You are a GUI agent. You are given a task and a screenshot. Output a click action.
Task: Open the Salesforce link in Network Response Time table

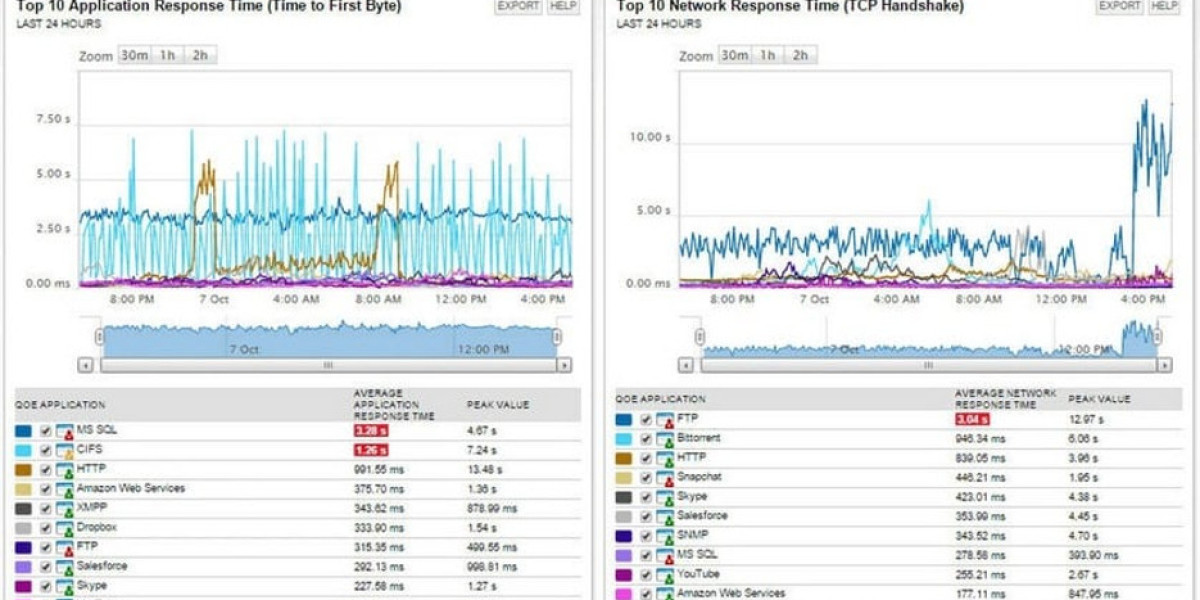click(x=702, y=516)
